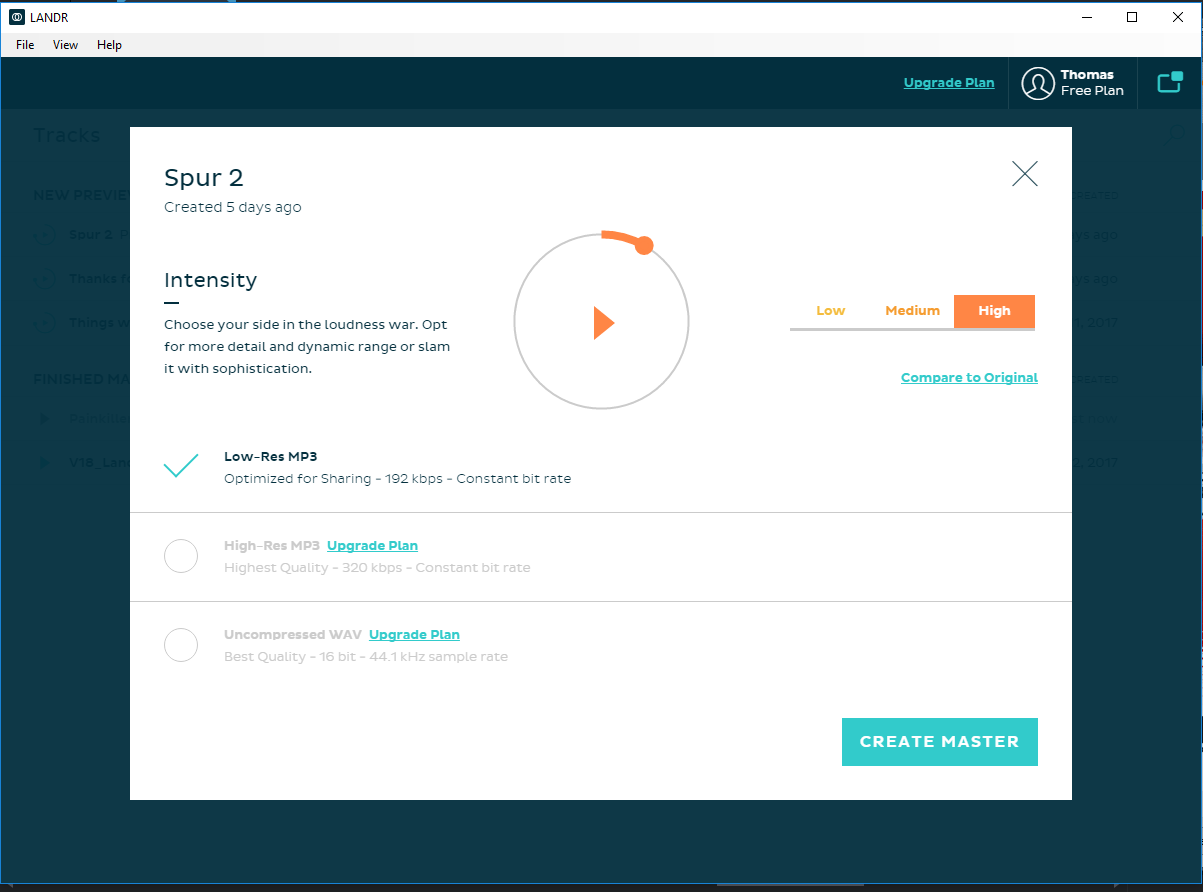Open Thomas user profile icon
Viewport: 1203px width, 892px height.
tap(1038, 83)
